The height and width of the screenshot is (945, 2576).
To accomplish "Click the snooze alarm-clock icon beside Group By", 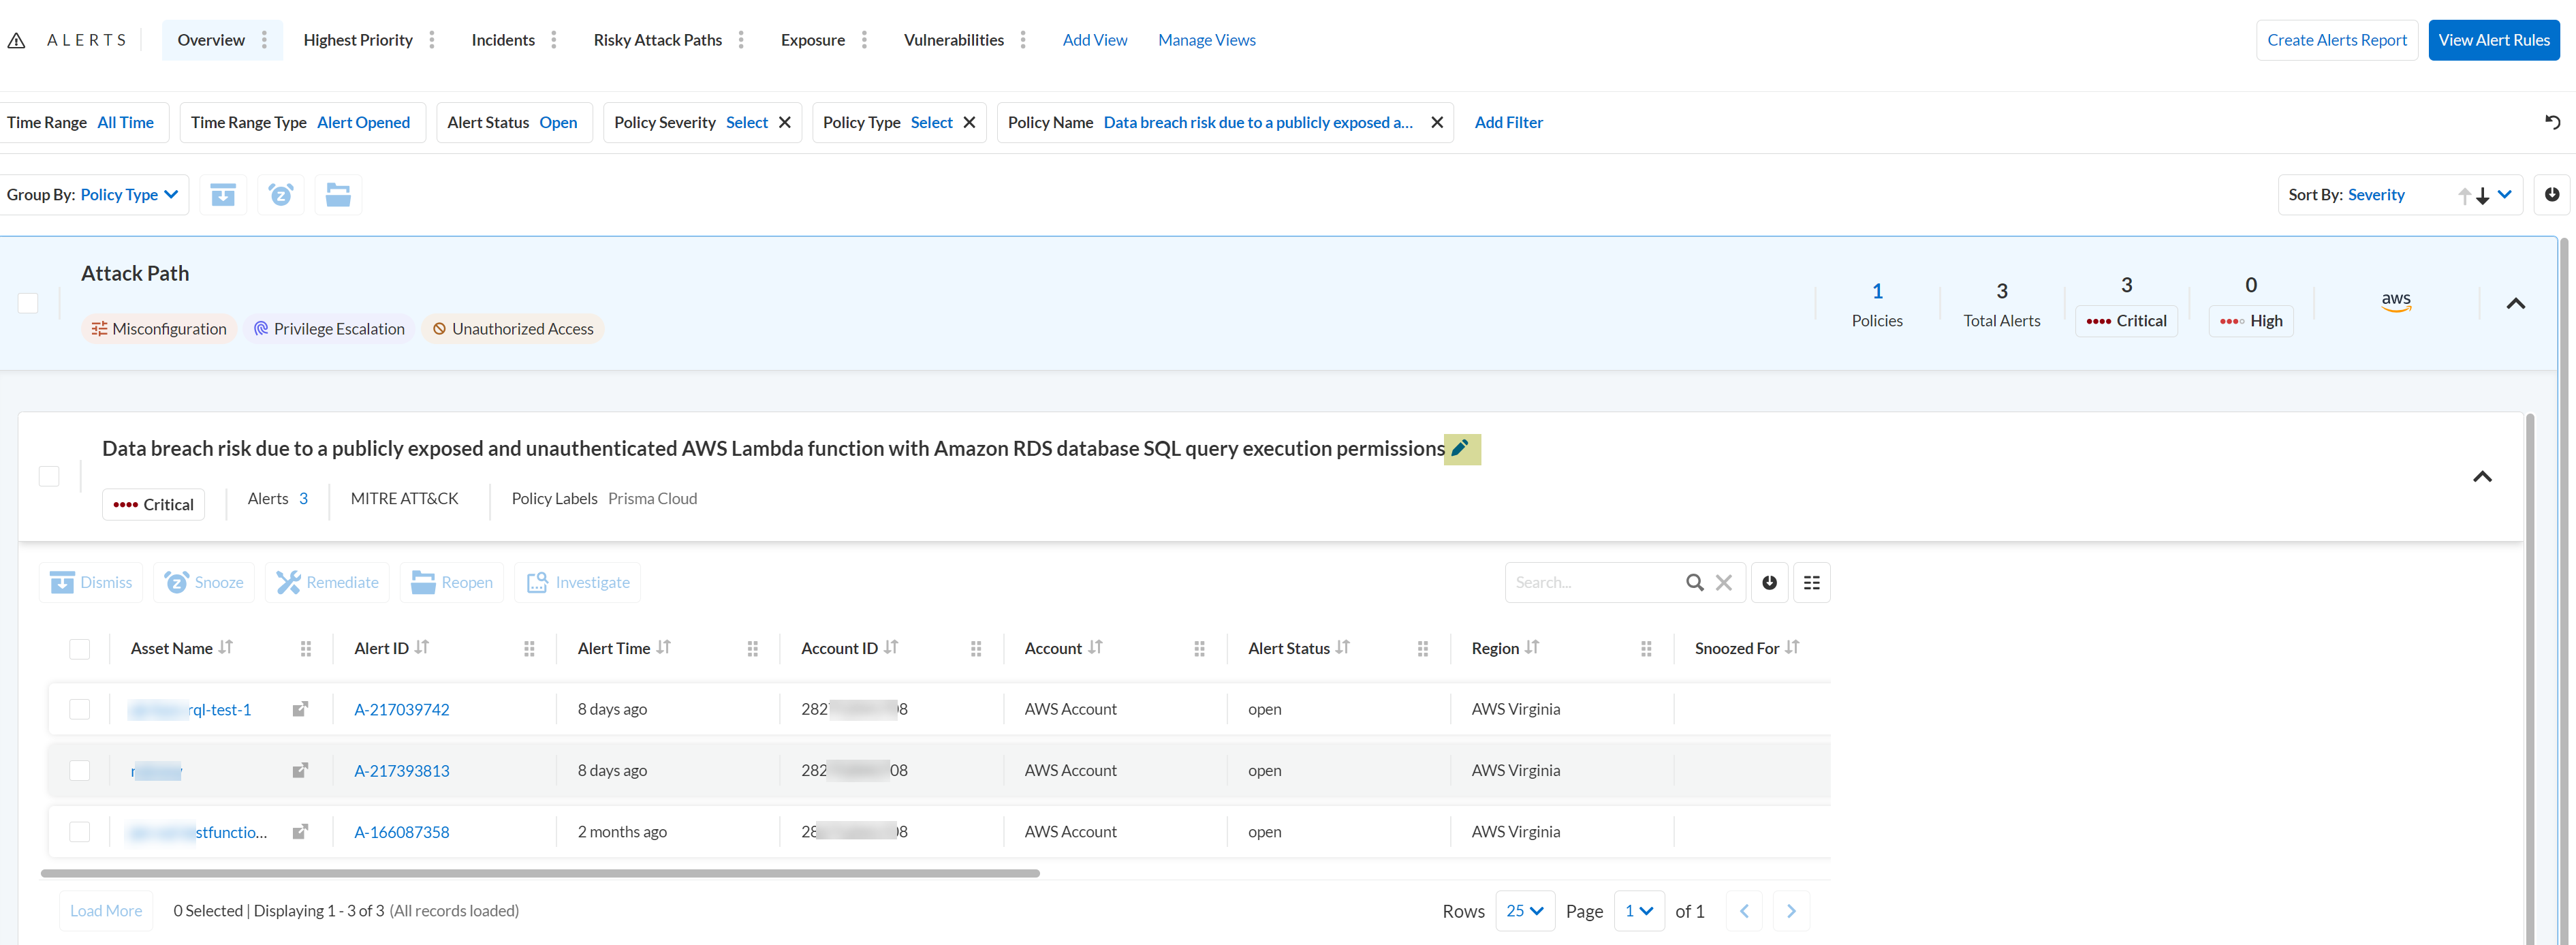I will [x=281, y=194].
